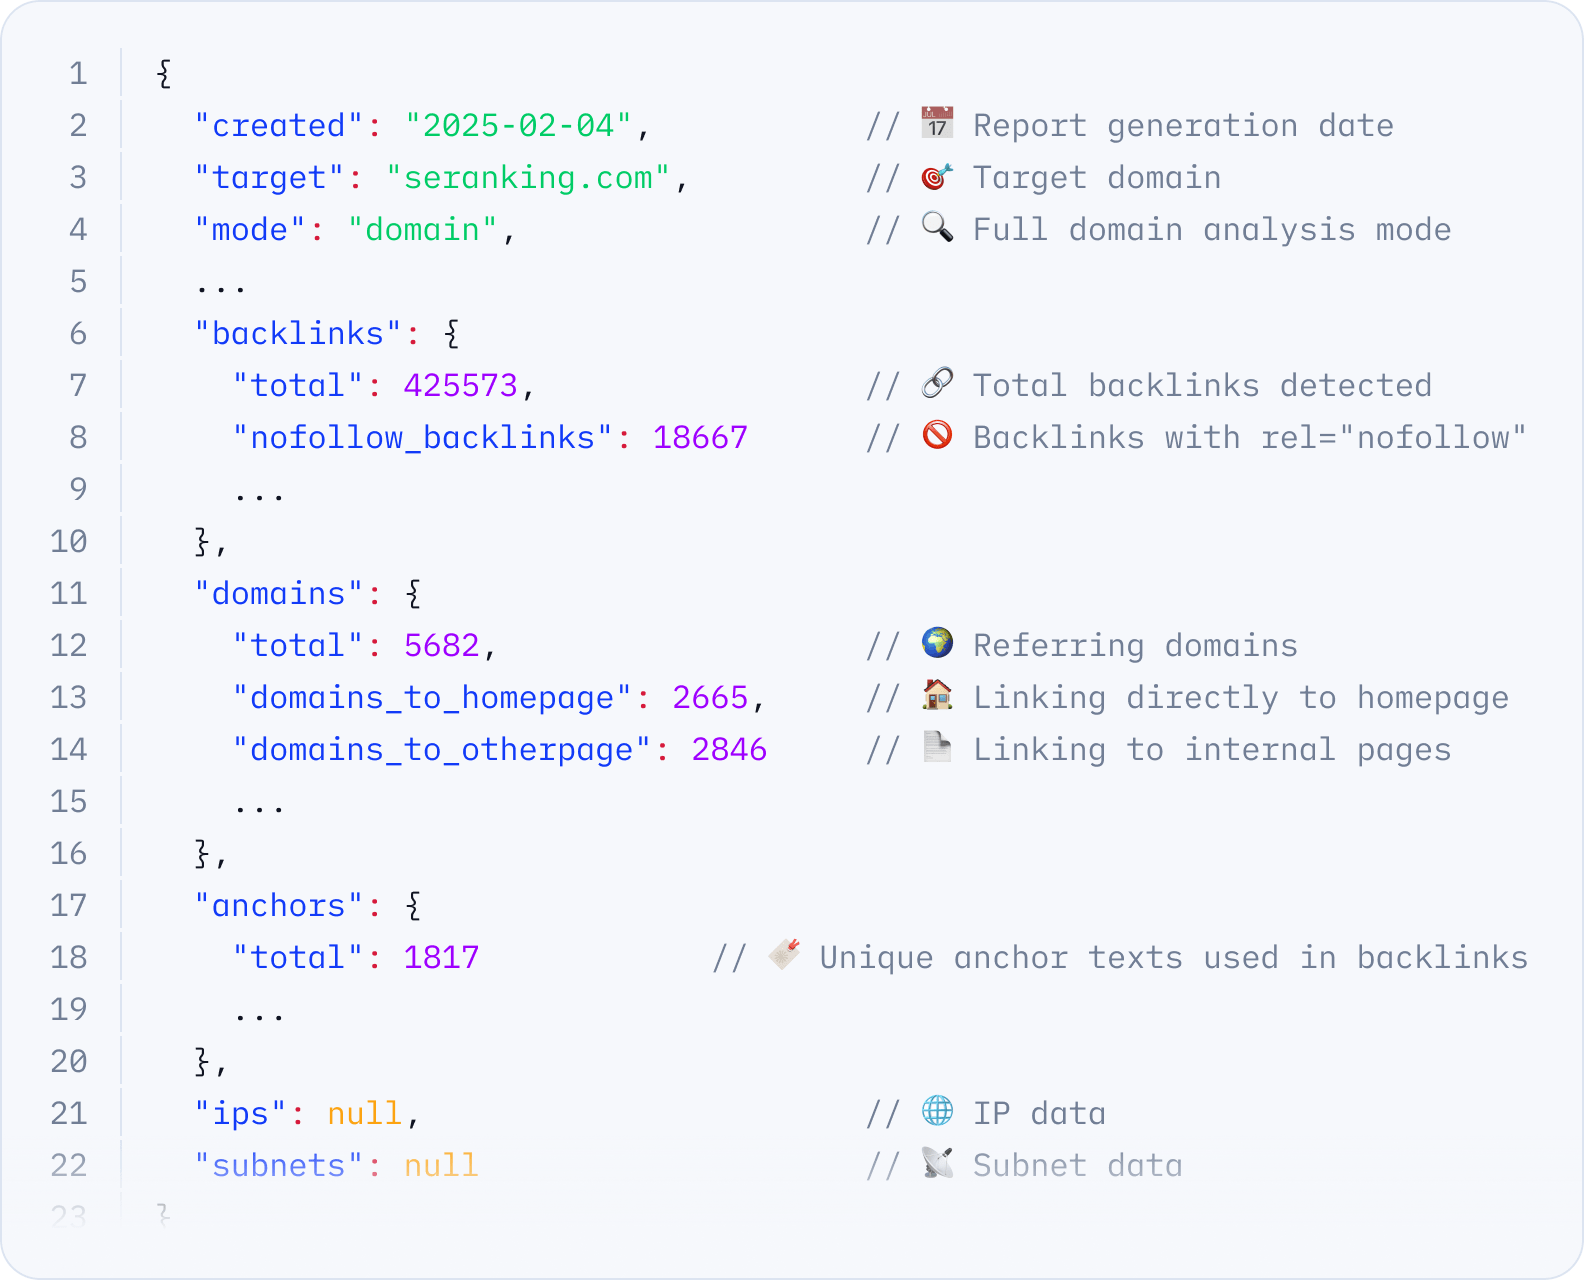This screenshot has width=1584, height=1280.
Task: Click the document page emoji icon
Action: [937, 747]
